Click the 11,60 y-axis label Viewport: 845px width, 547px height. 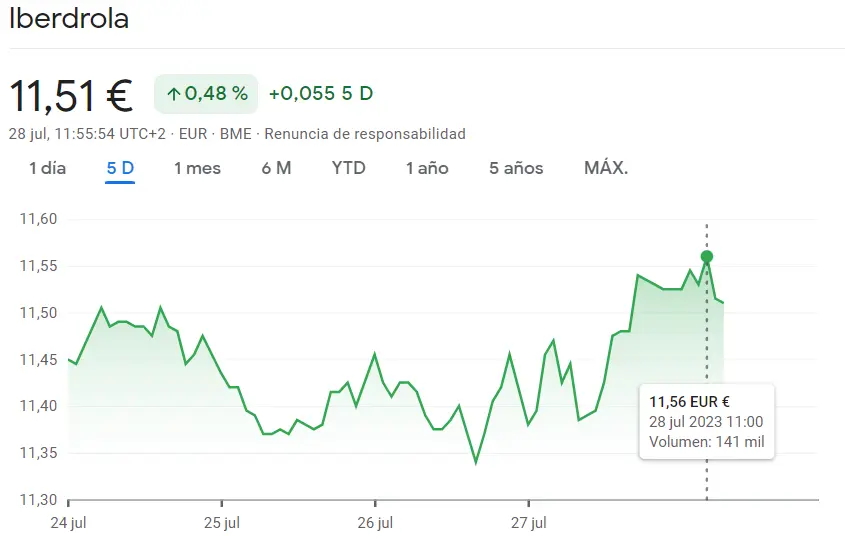point(38,219)
